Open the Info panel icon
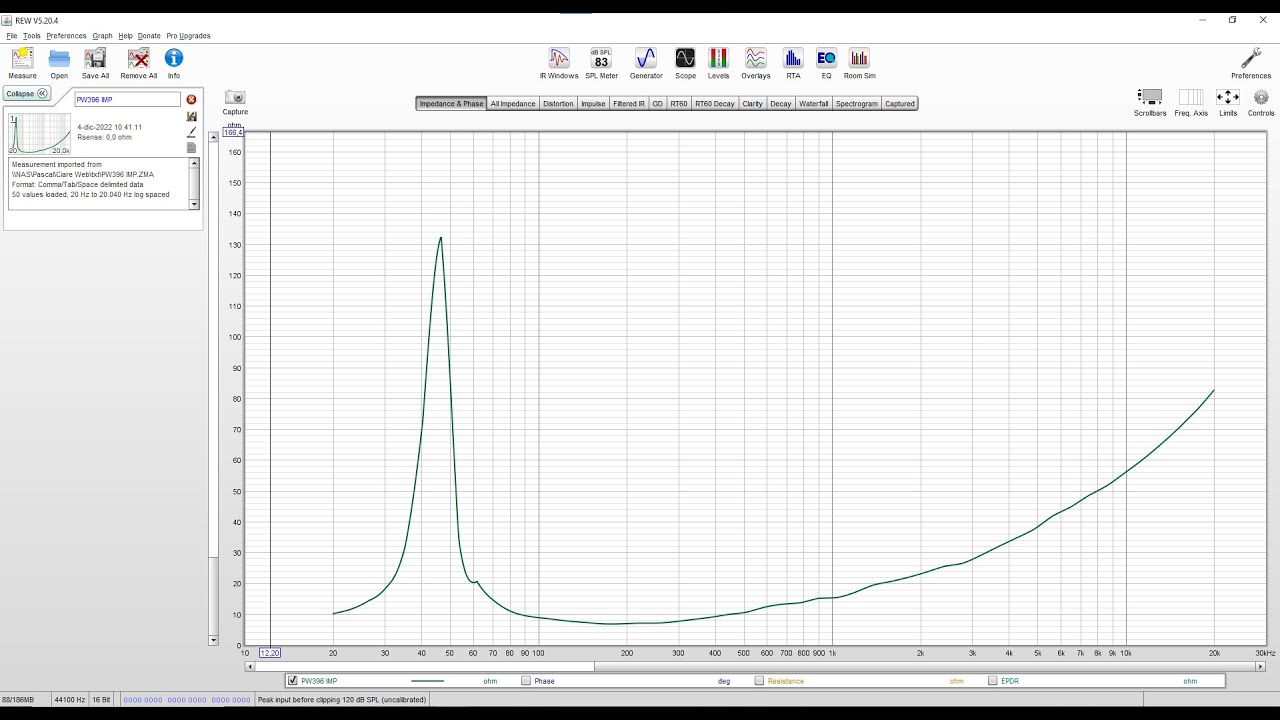This screenshot has width=1280, height=720. pyautogui.click(x=174, y=58)
